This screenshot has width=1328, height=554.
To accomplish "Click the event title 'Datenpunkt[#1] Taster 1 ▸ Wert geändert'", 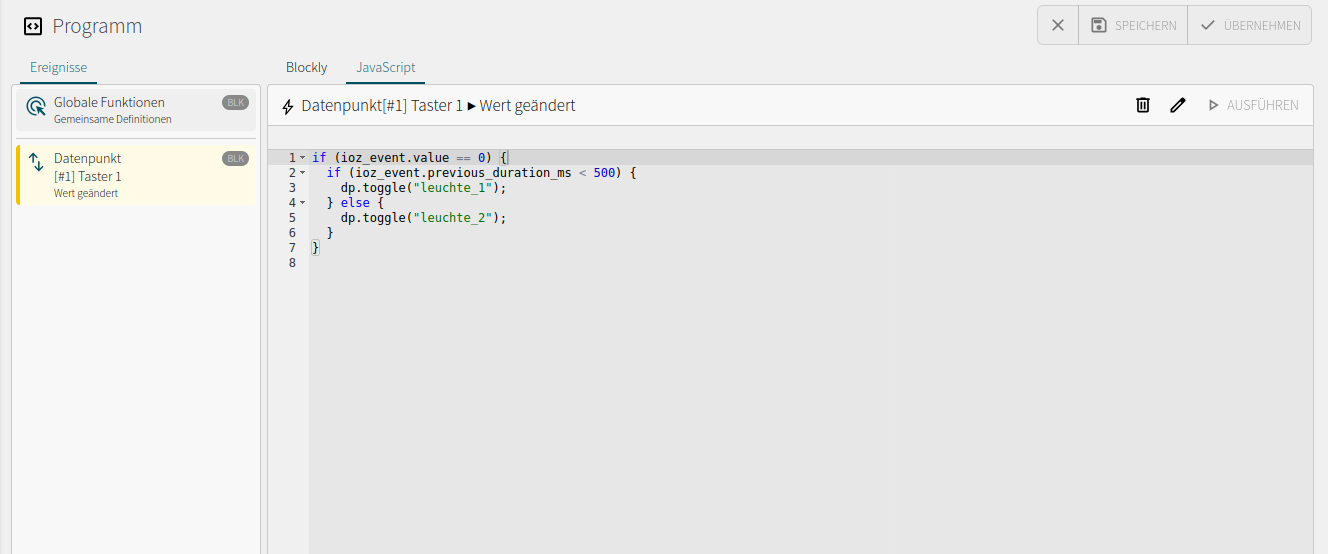I will (x=438, y=105).
